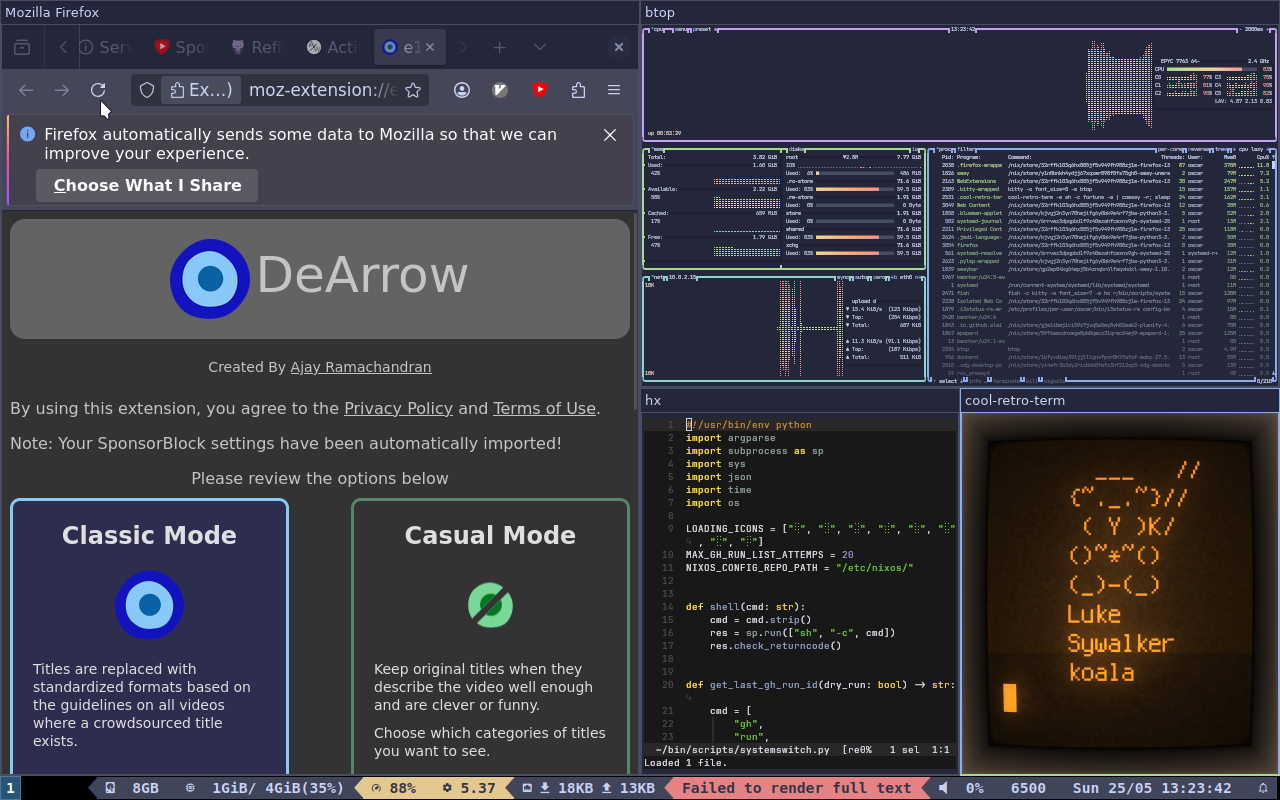Image resolution: width=1280 pixels, height=800 pixels.
Task: Go back in Firefox history
Action: click(x=26, y=90)
